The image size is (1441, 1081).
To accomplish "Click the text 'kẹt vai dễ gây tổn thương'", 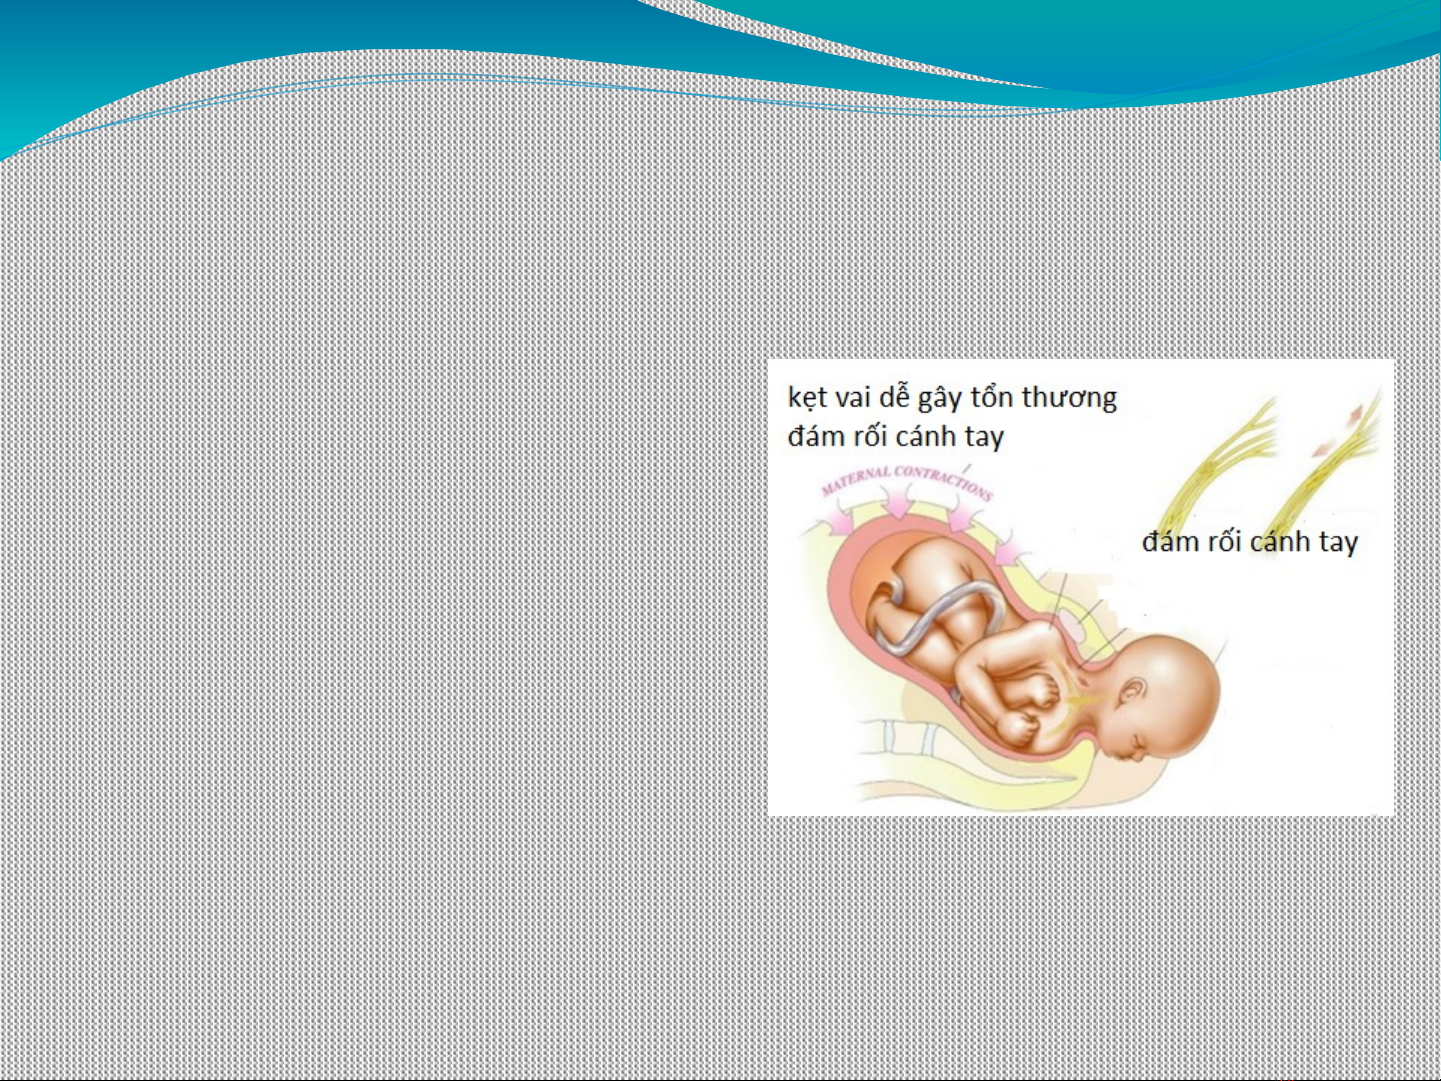I will pos(951,398).
